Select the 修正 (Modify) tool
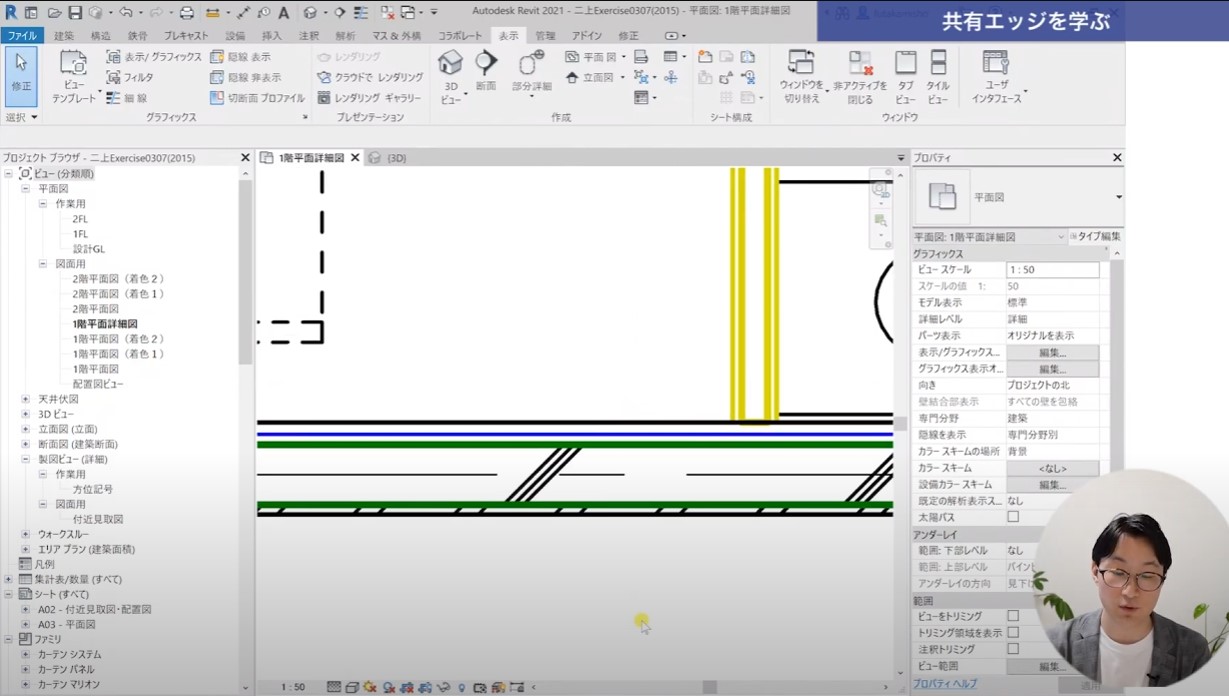Screen dimensions: 1229x696 pyautogui.click(x=21, y=74)
